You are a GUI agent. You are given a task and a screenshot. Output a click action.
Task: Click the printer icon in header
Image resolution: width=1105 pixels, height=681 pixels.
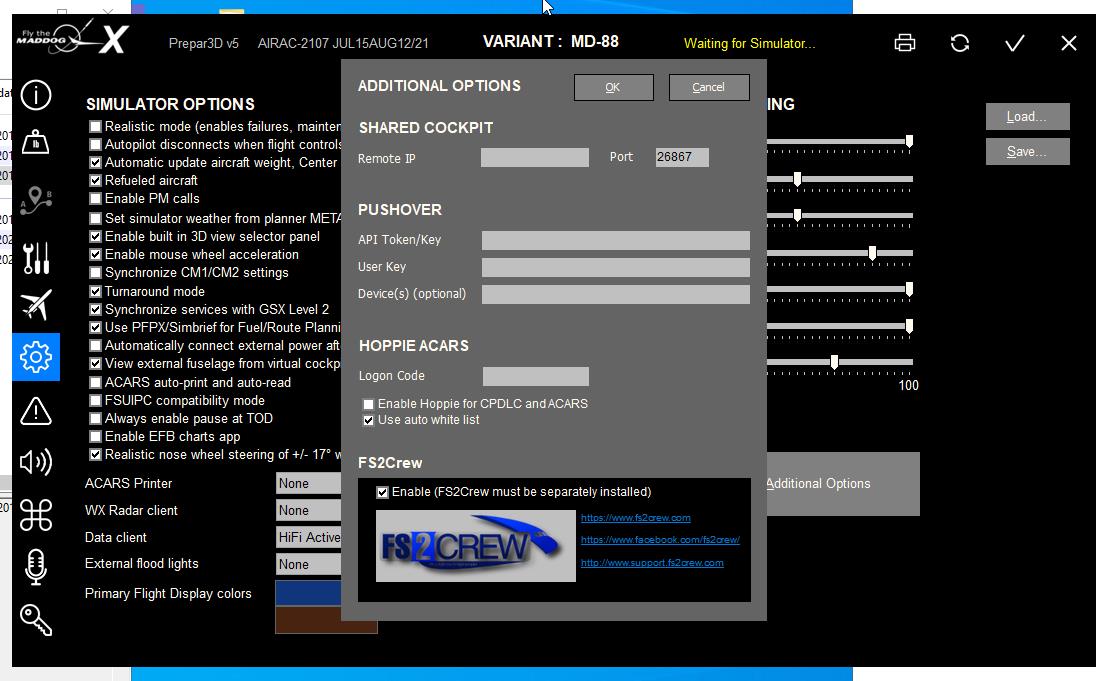905,43
